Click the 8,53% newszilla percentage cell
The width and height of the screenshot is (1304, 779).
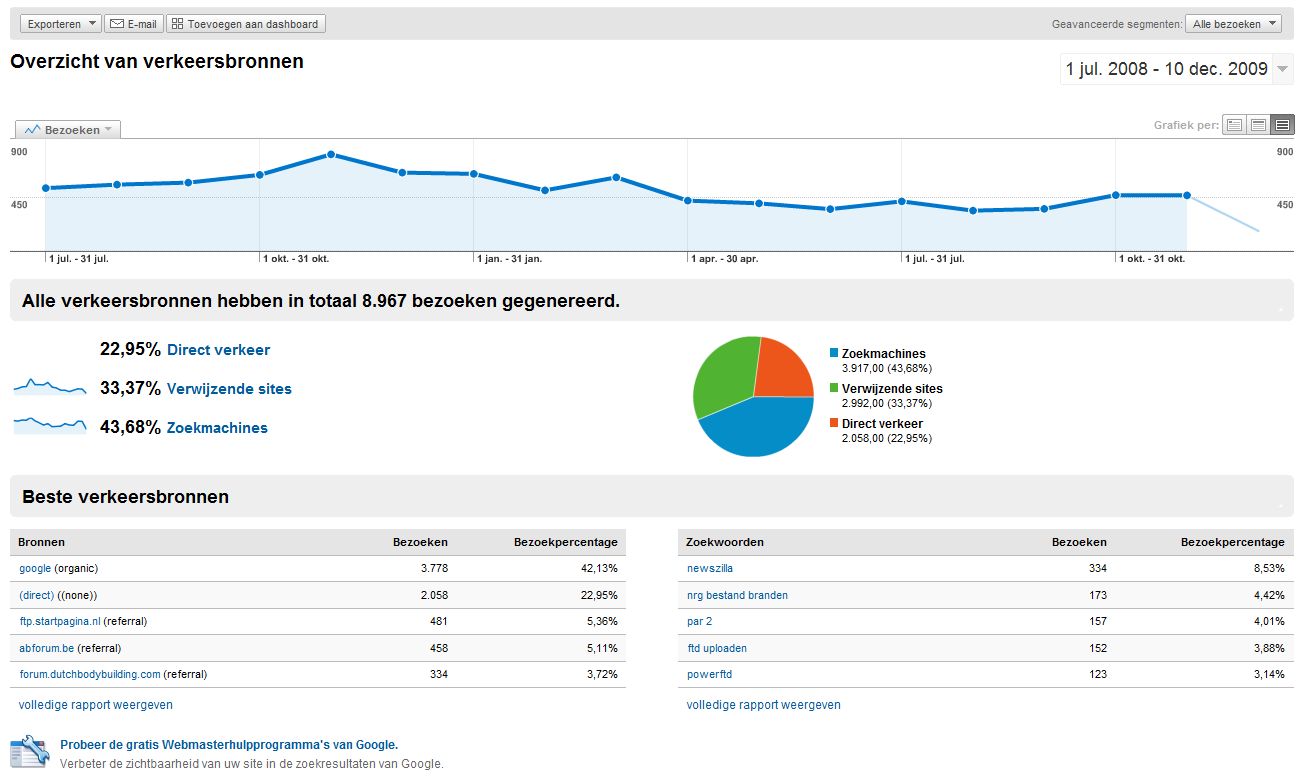1268,569
